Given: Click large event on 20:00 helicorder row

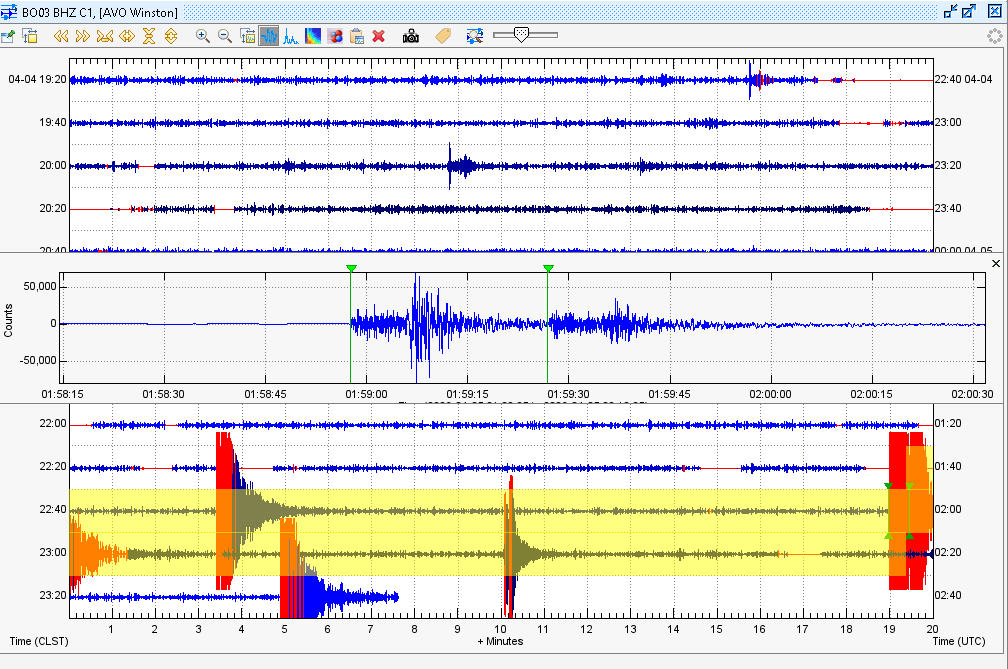Looking at the screenshot, I should pos(460,166).
